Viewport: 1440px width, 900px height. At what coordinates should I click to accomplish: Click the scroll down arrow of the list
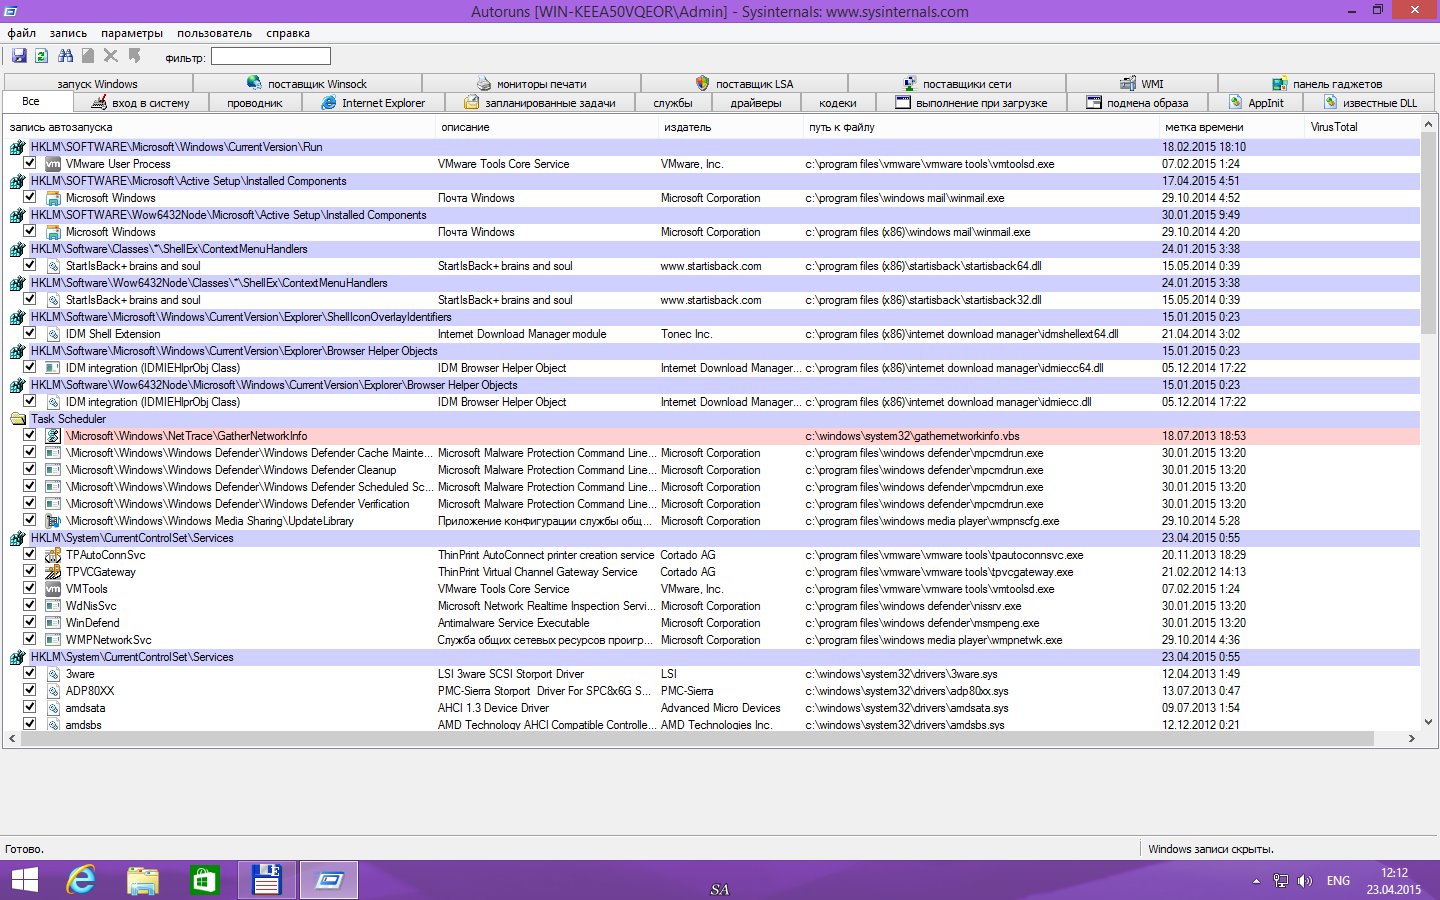(x=1428, y=722)
